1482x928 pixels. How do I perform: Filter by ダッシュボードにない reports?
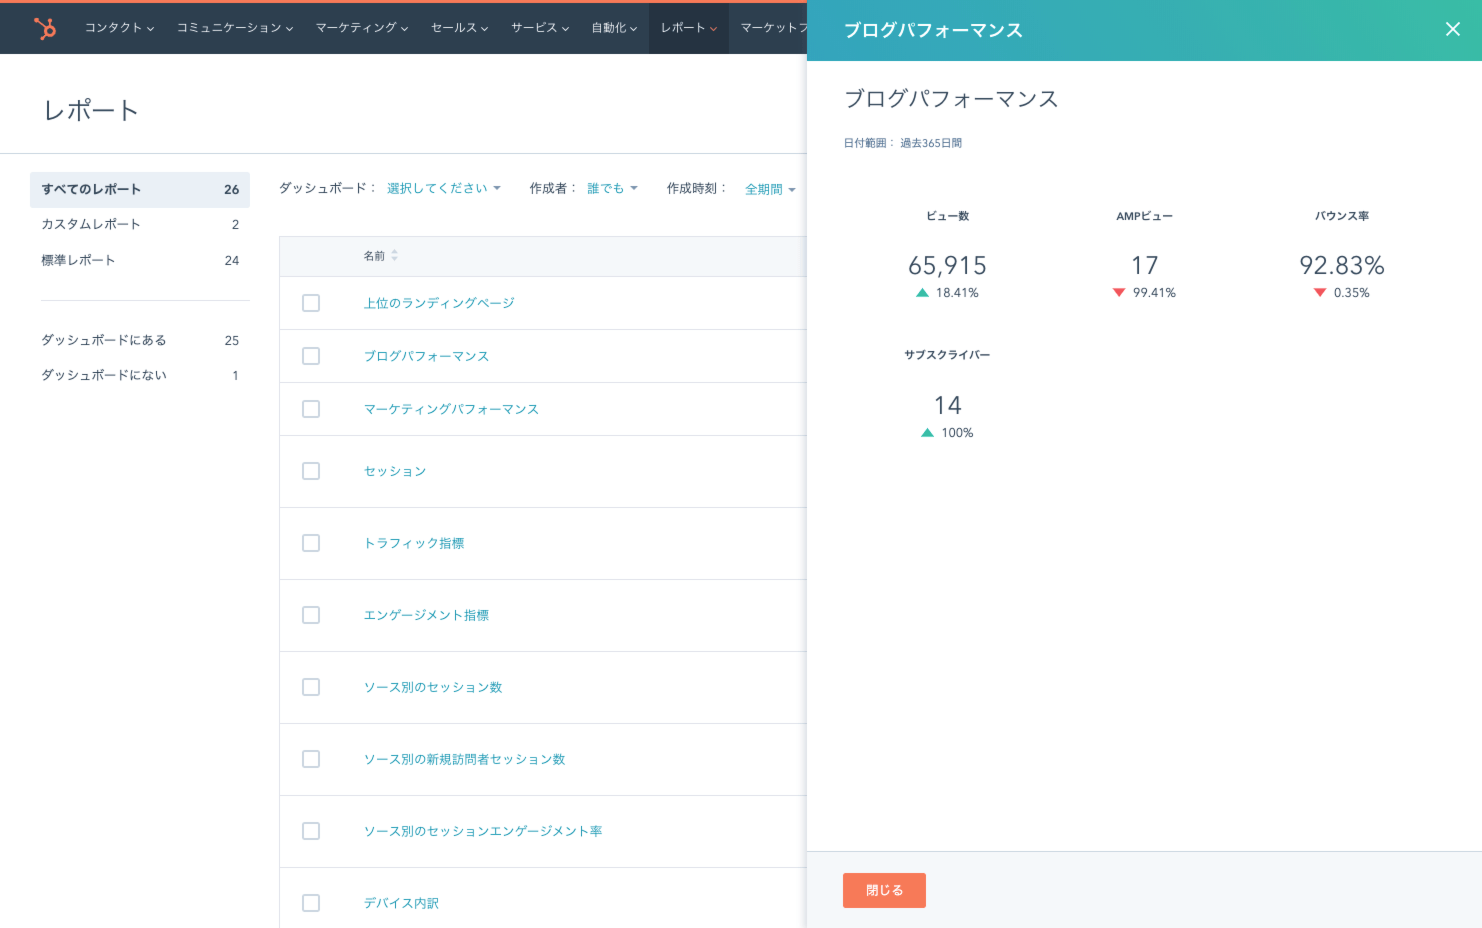tap(104, 375)
